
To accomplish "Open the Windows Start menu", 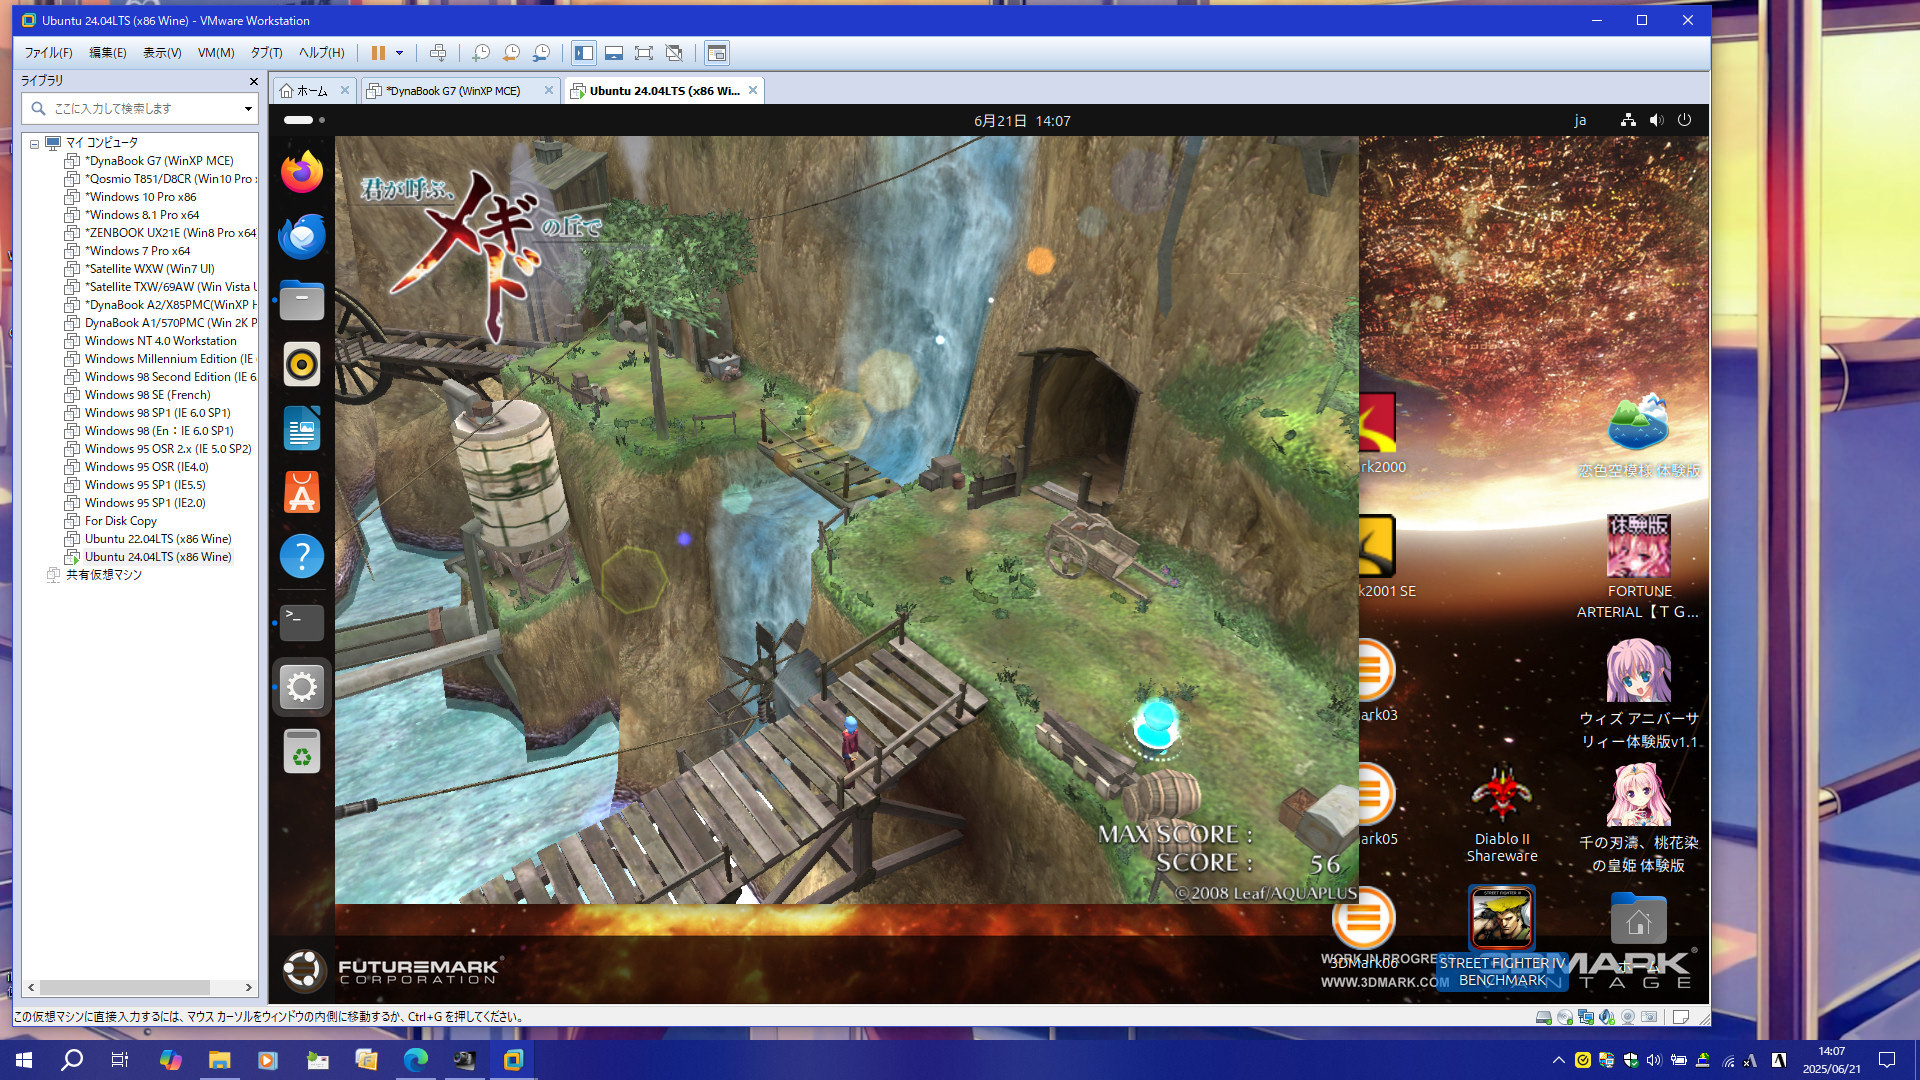I will (24, 1060).
